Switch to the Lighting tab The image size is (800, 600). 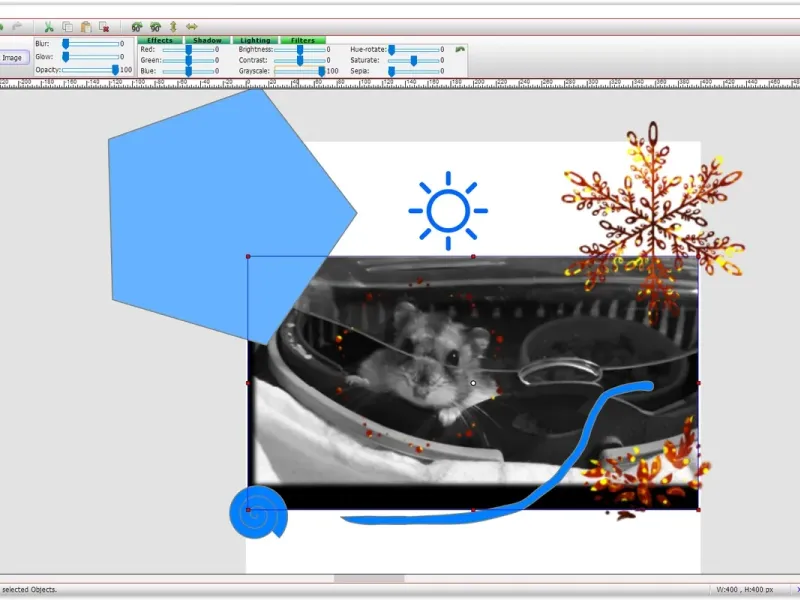coord(255,40)
